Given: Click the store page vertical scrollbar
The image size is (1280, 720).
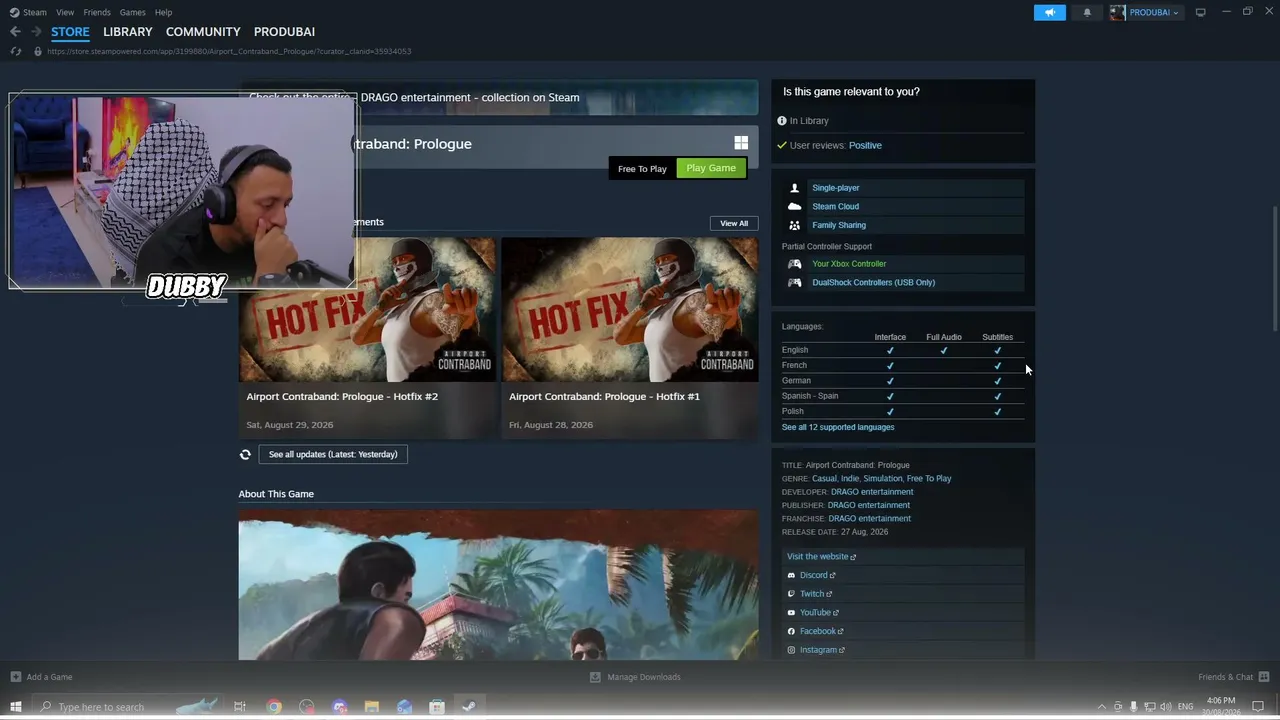Looking at the screenshot, I should point(1274,268).
